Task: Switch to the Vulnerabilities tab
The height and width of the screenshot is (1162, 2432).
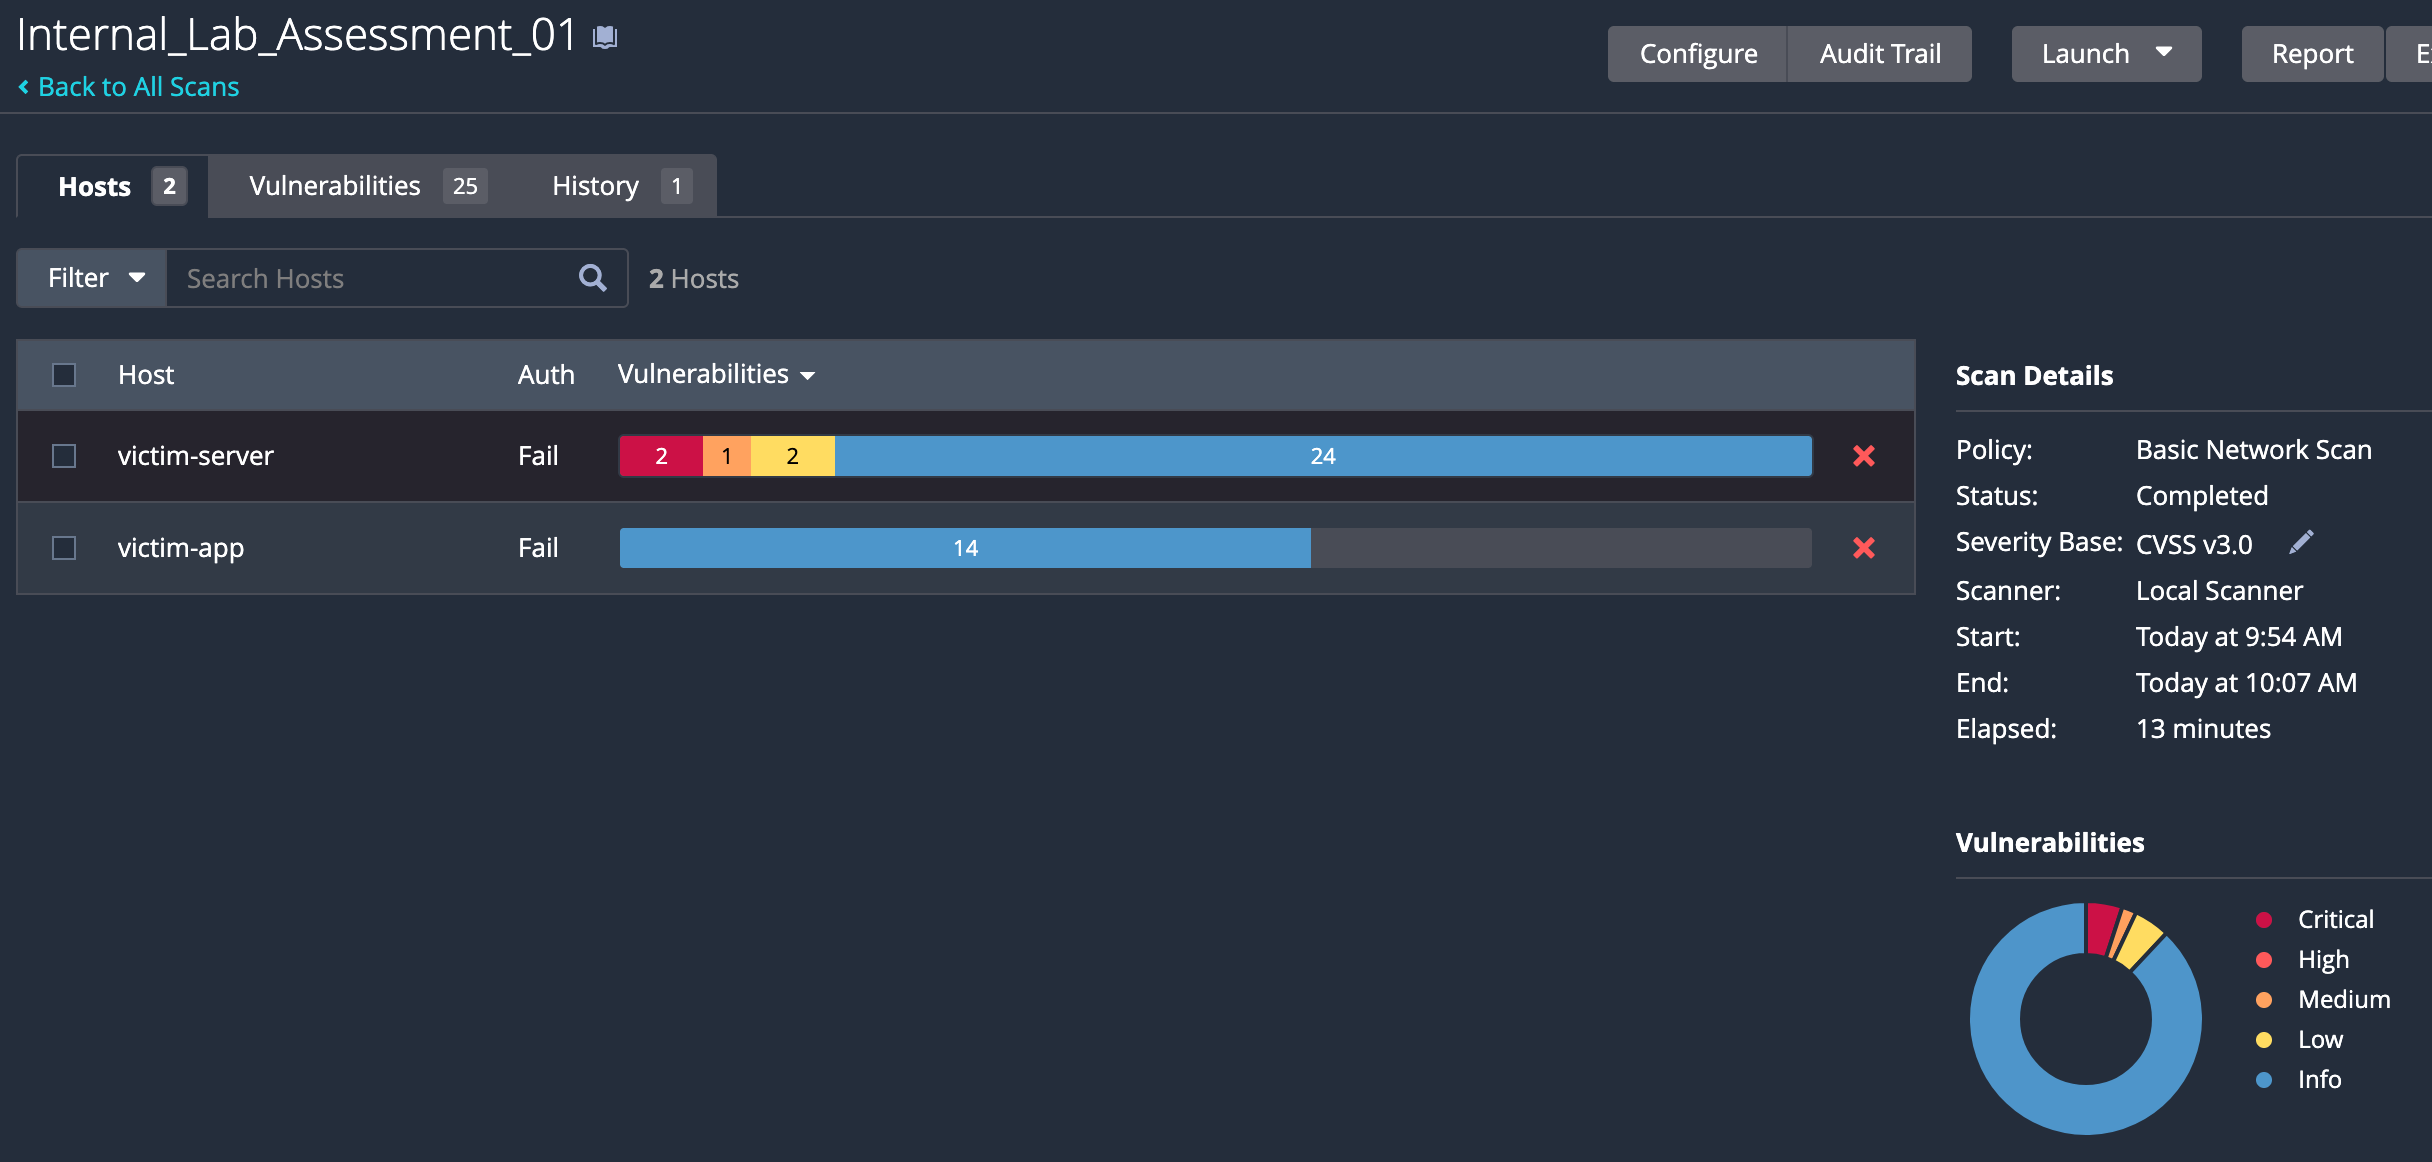Action: click(365, 186)
